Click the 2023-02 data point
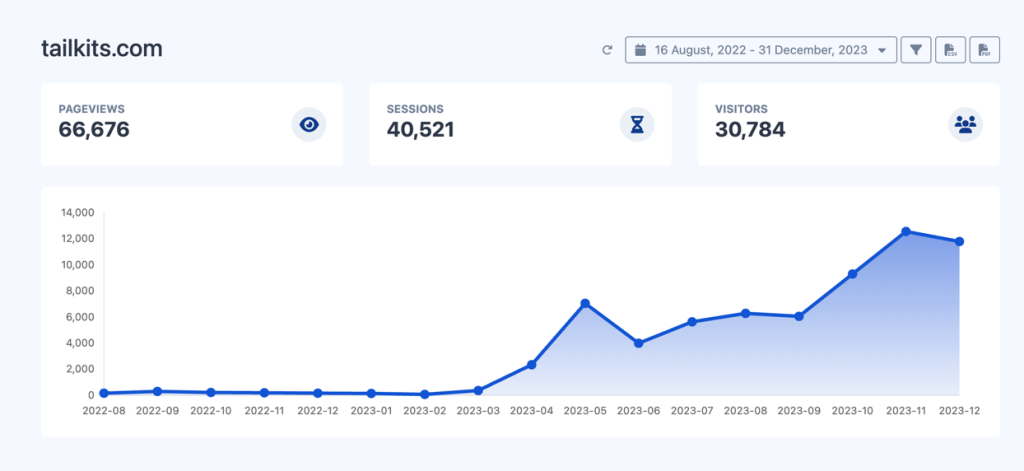The height and width of the screenshot is (471, 1024). (424, 395)
